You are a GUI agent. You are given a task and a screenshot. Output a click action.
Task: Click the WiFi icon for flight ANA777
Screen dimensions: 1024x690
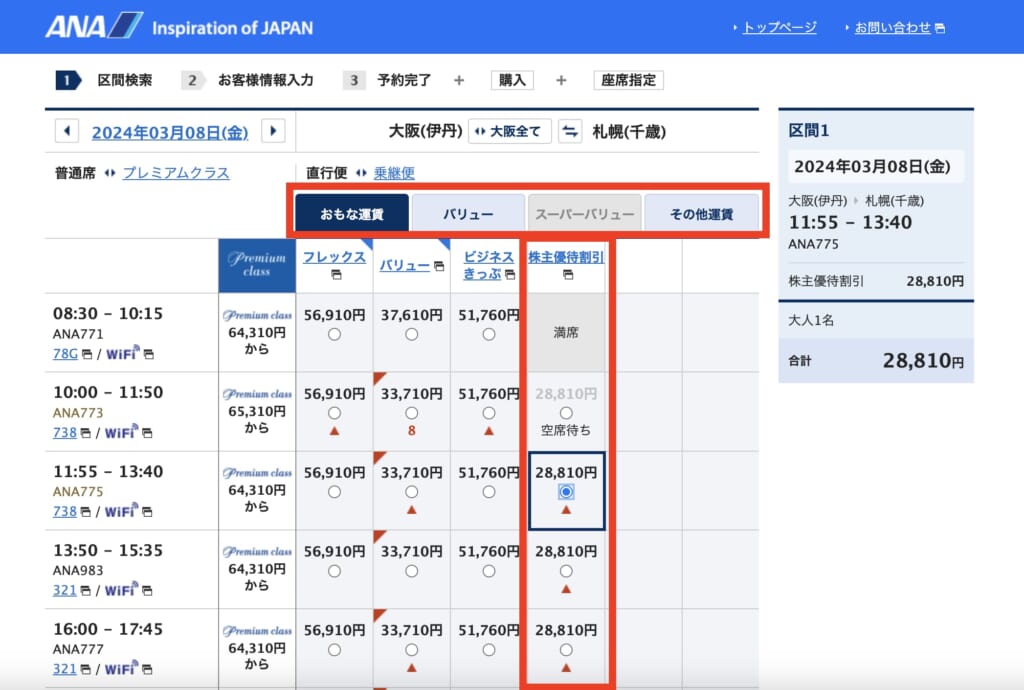pos(119,667)
